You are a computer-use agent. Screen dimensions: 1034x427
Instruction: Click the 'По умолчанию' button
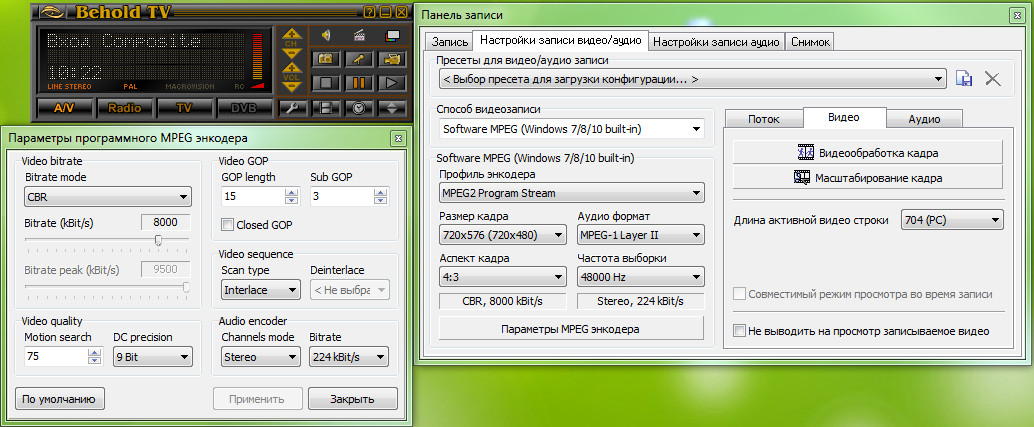[x=60, y=399]
